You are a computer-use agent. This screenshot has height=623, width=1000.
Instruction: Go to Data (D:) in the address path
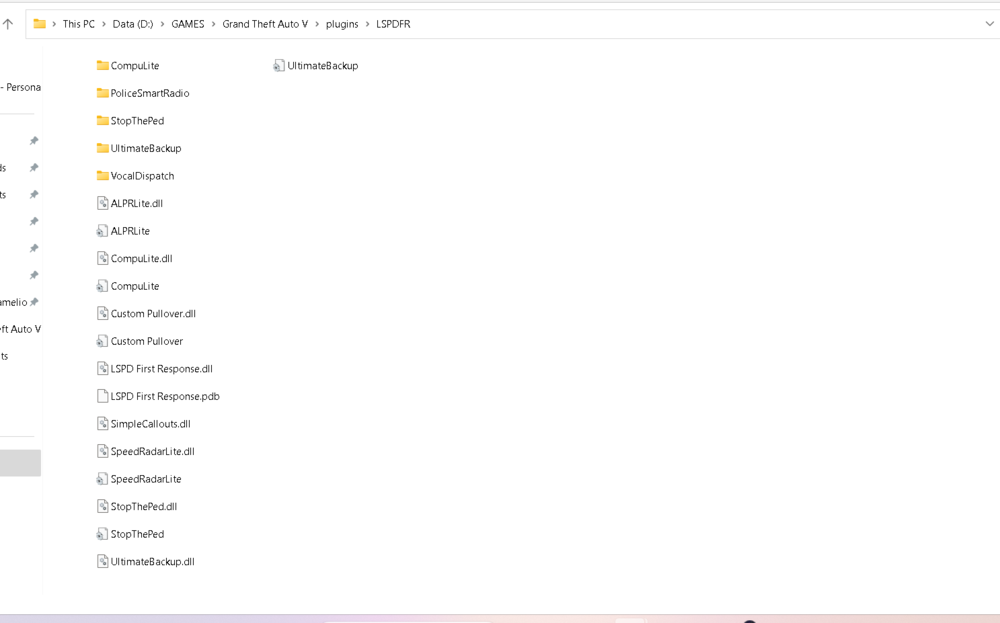point(135,23)
